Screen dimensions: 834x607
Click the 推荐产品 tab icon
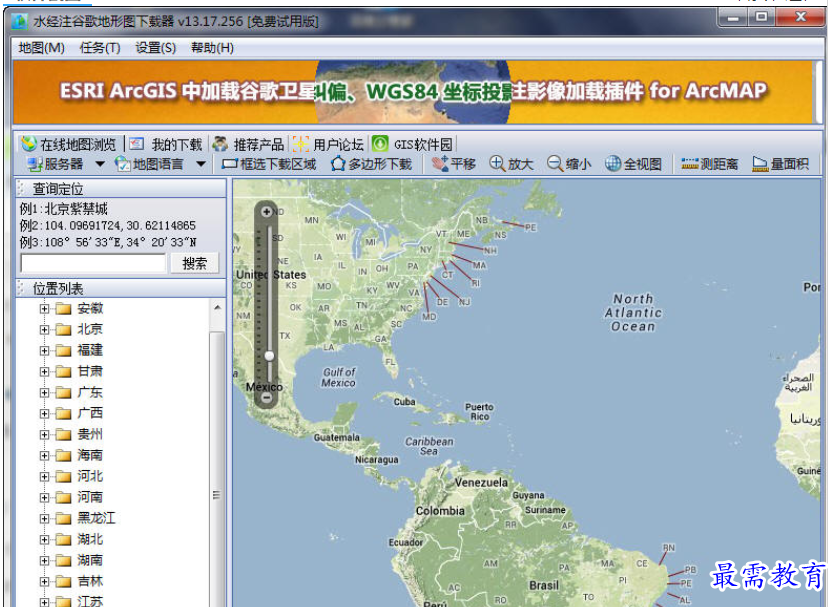click(220, 144)
